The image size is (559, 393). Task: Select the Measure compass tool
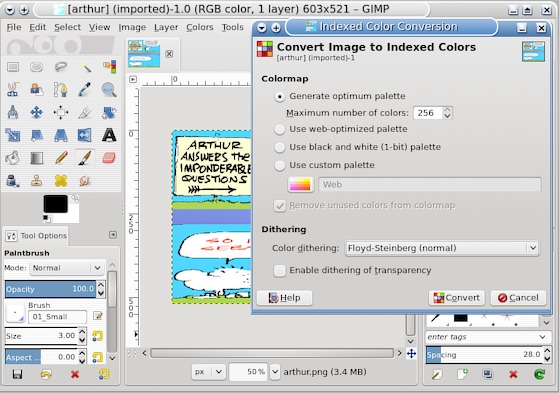point(13,112)
